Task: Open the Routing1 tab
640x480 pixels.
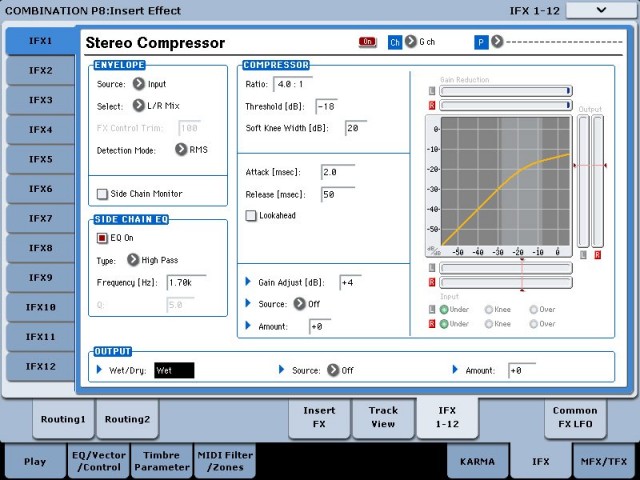Action: click(62, 419)
